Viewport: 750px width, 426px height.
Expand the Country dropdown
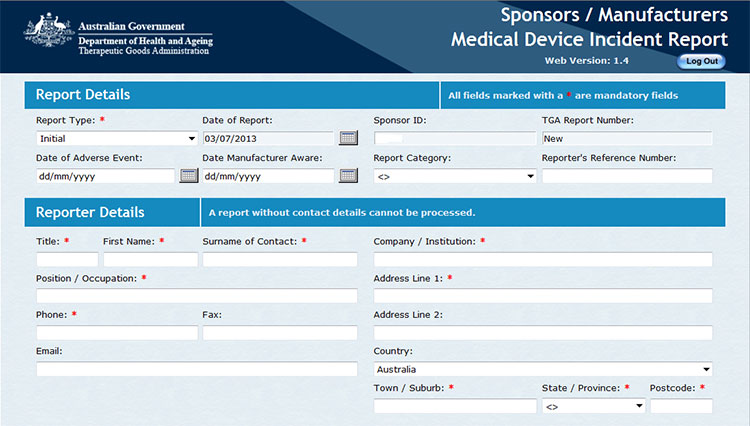pyautogui.click(x=542, y=369)
